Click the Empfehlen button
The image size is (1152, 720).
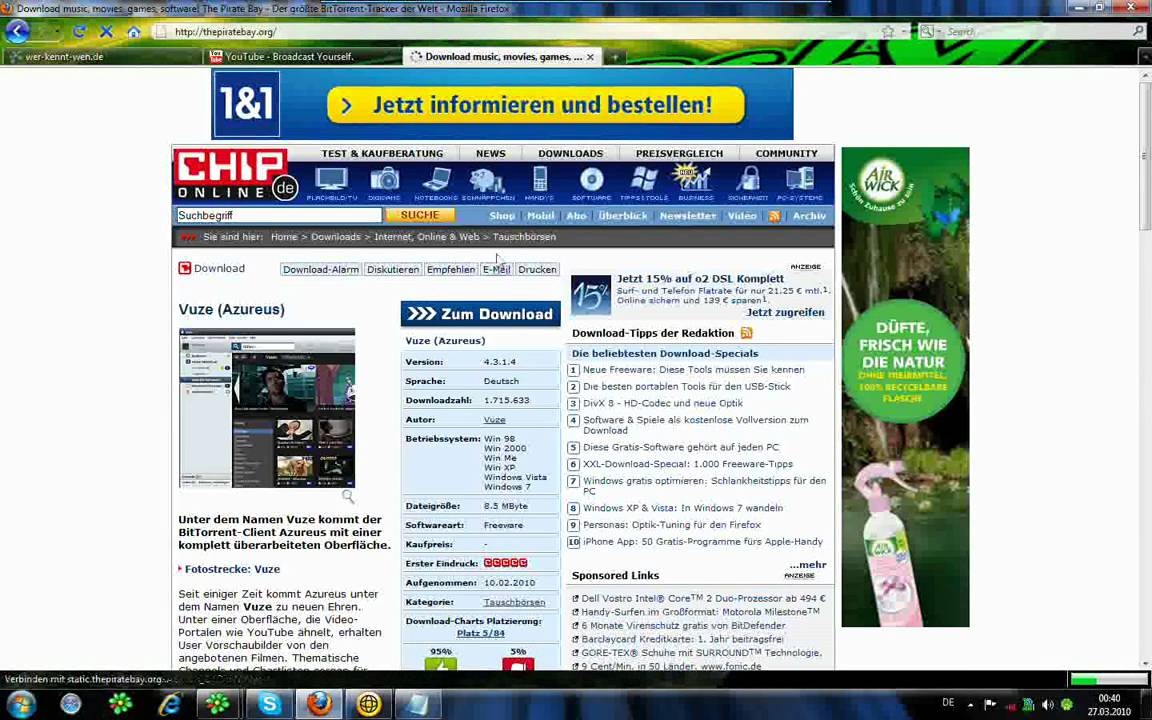450,270
